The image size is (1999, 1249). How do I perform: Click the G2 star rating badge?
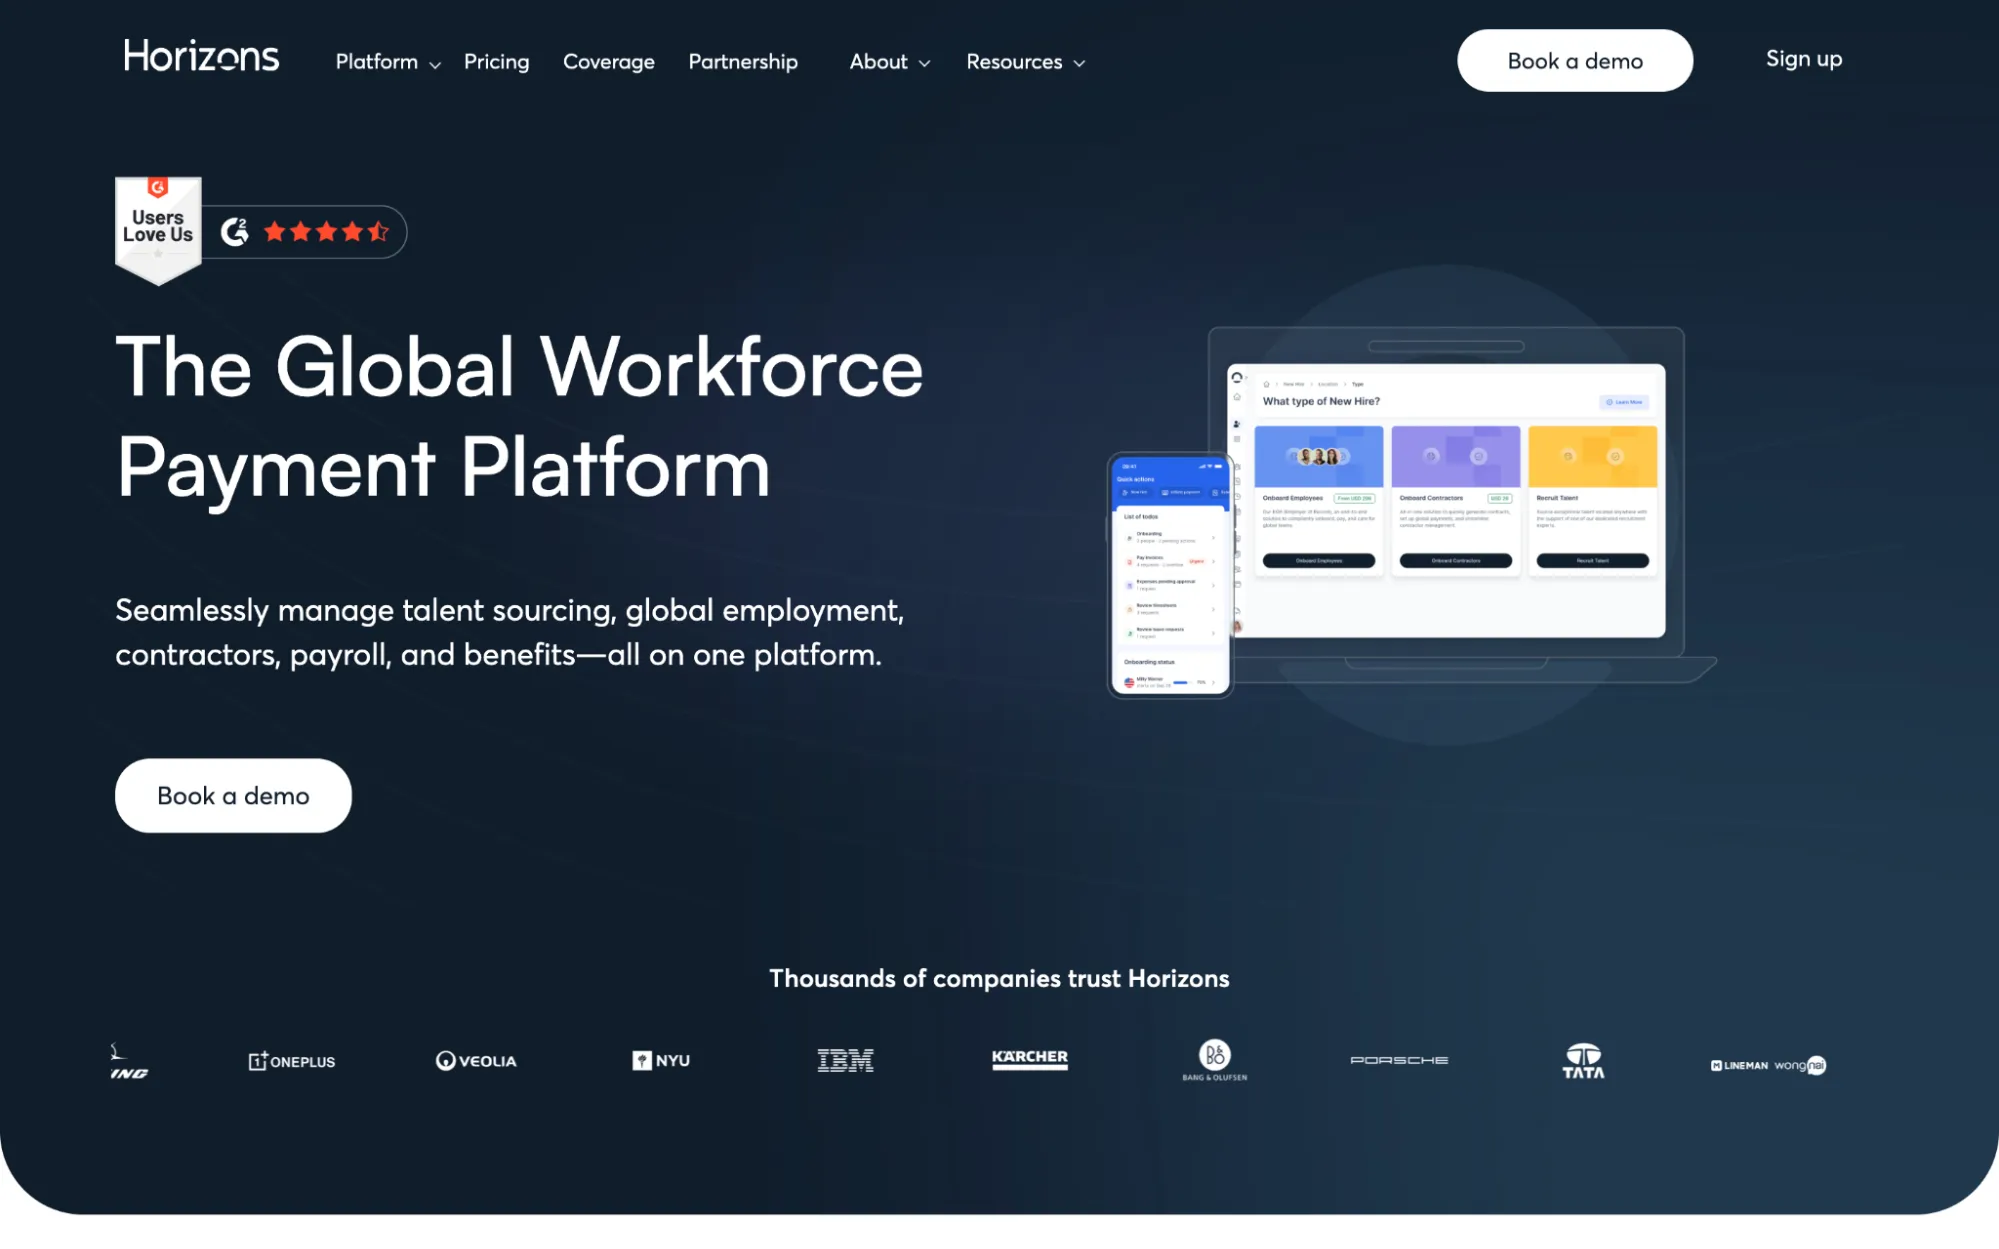coord(305,232)
